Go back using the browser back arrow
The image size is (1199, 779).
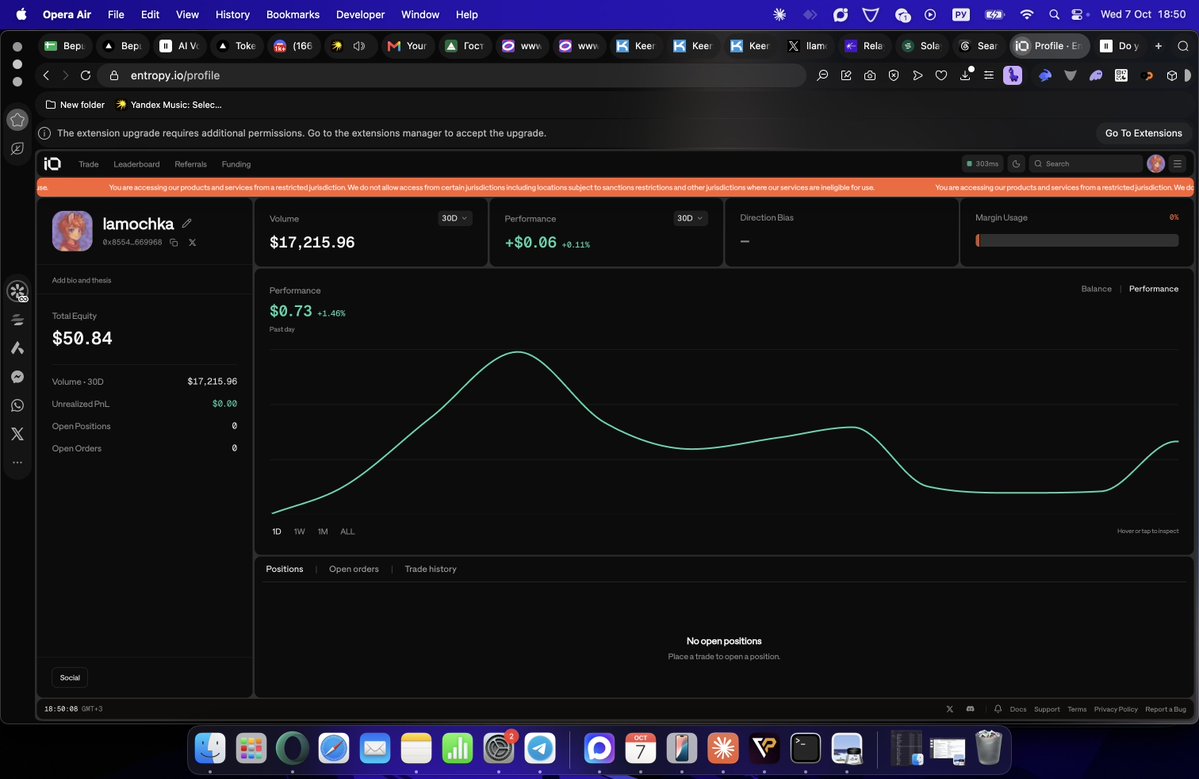coord(46,75)
